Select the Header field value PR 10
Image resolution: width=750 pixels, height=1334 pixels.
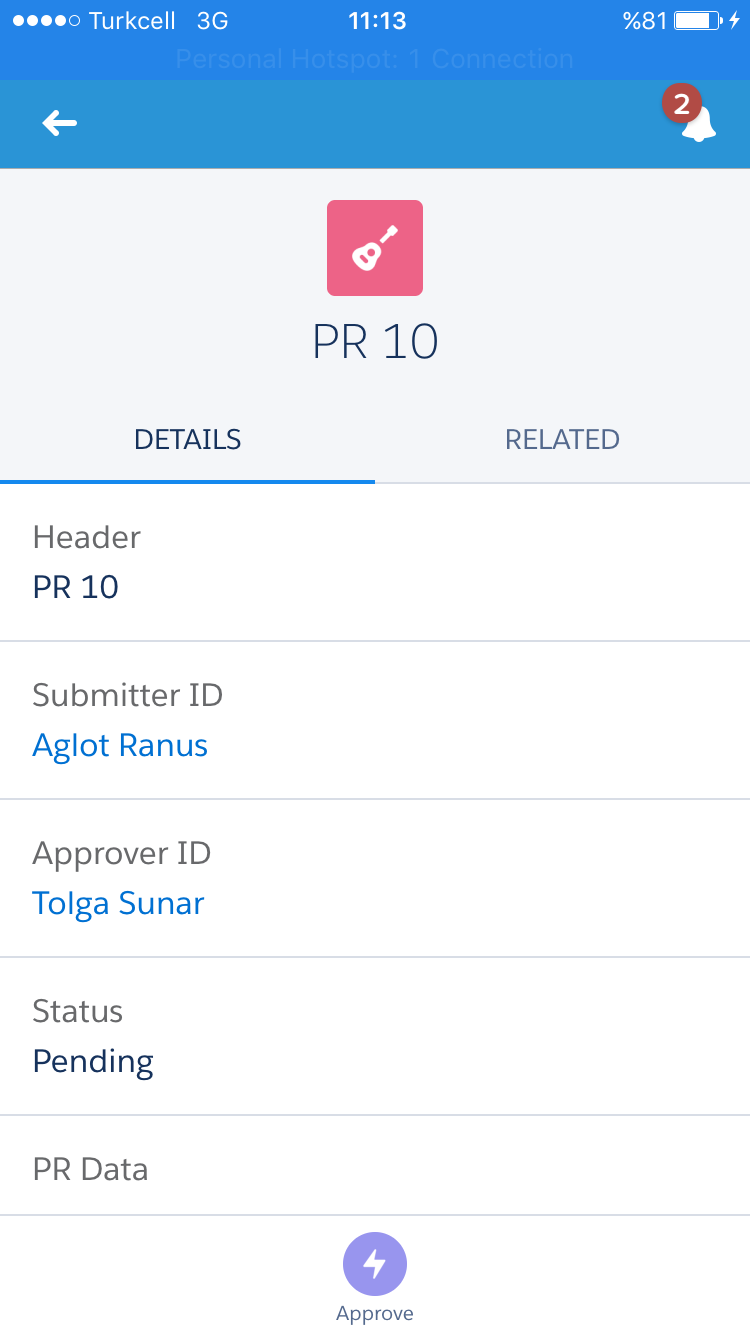[x=76, y=587]
